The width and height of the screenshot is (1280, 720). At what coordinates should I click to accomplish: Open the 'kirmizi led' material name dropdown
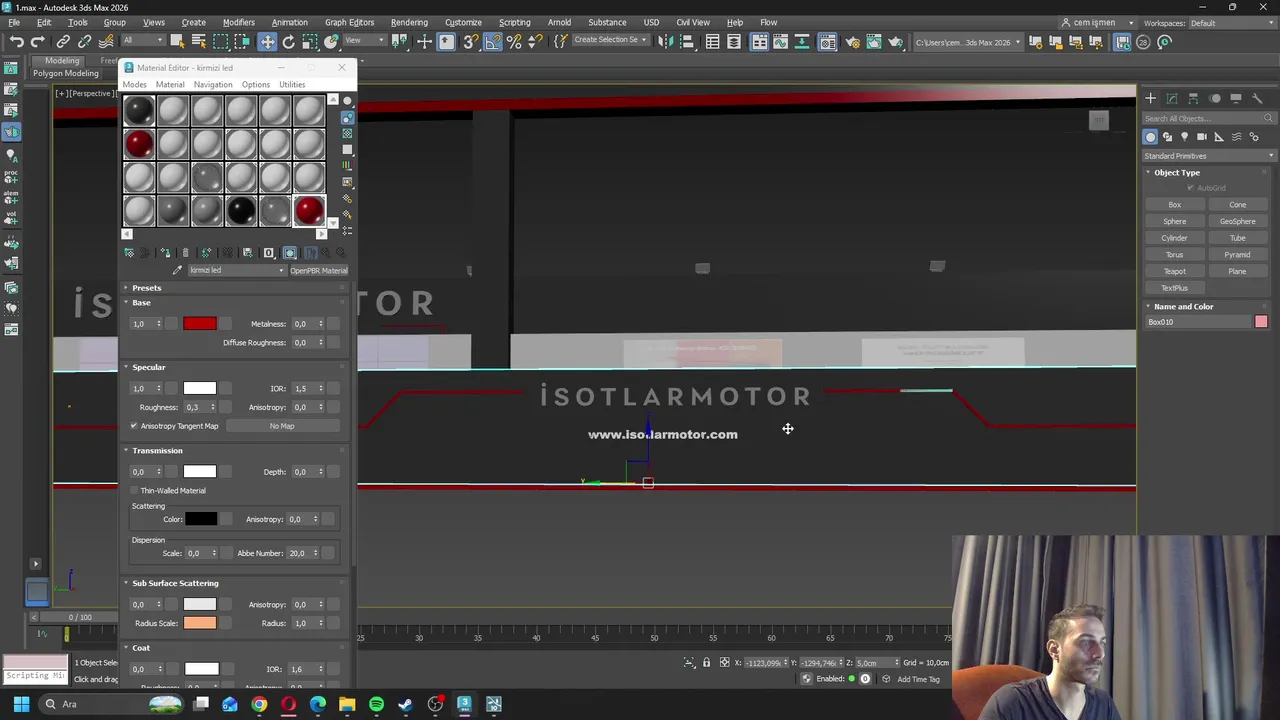tap(237, 270)
